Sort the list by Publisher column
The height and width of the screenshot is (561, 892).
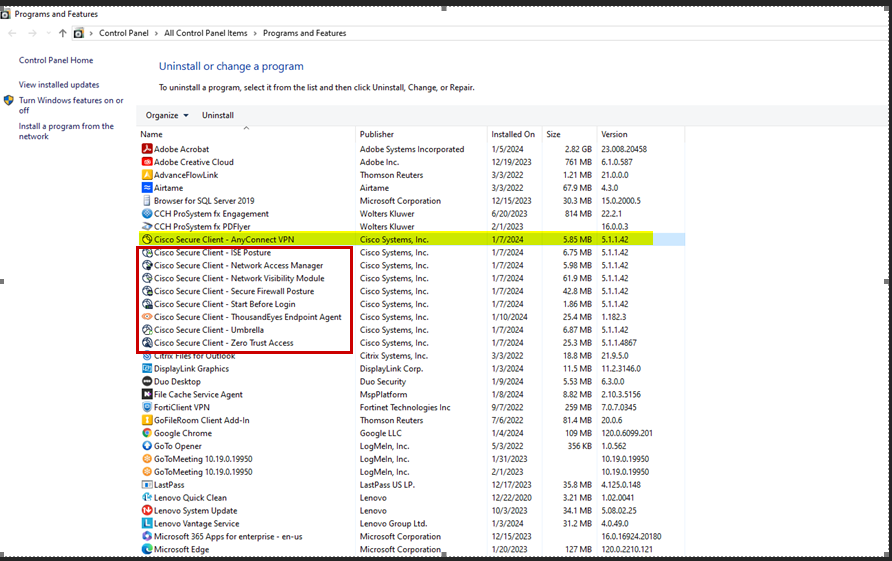point(377,134)
